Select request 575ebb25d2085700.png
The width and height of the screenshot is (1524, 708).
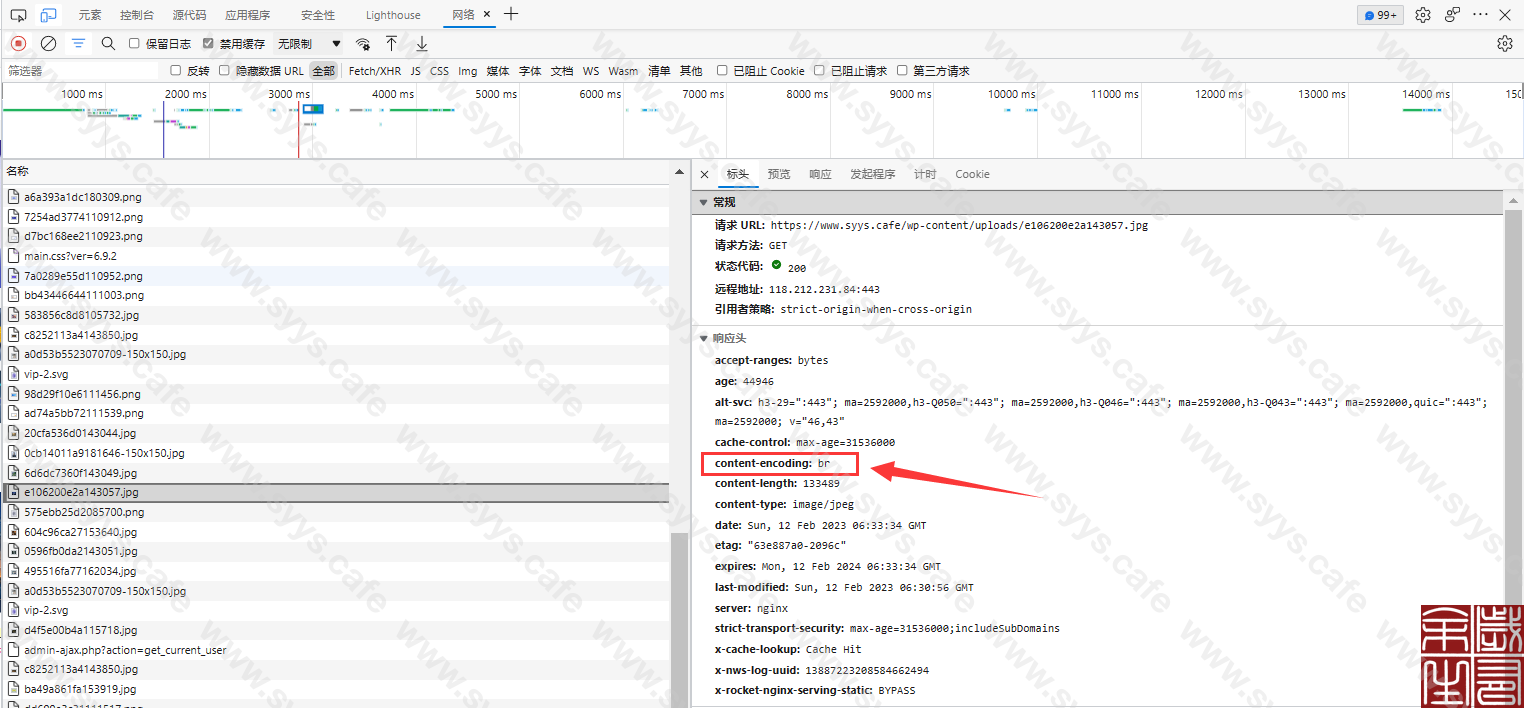coord(335,512)
